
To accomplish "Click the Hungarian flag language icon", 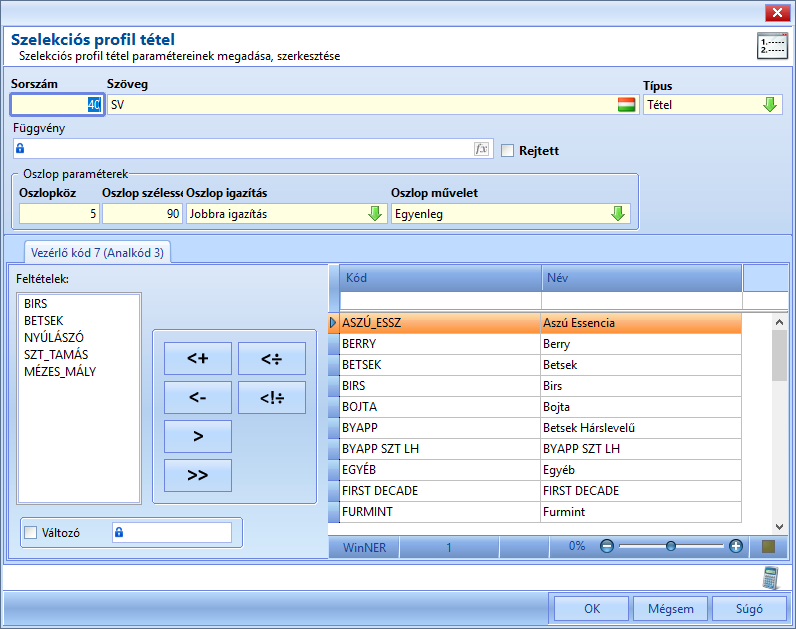I will [x=626, y=105].
